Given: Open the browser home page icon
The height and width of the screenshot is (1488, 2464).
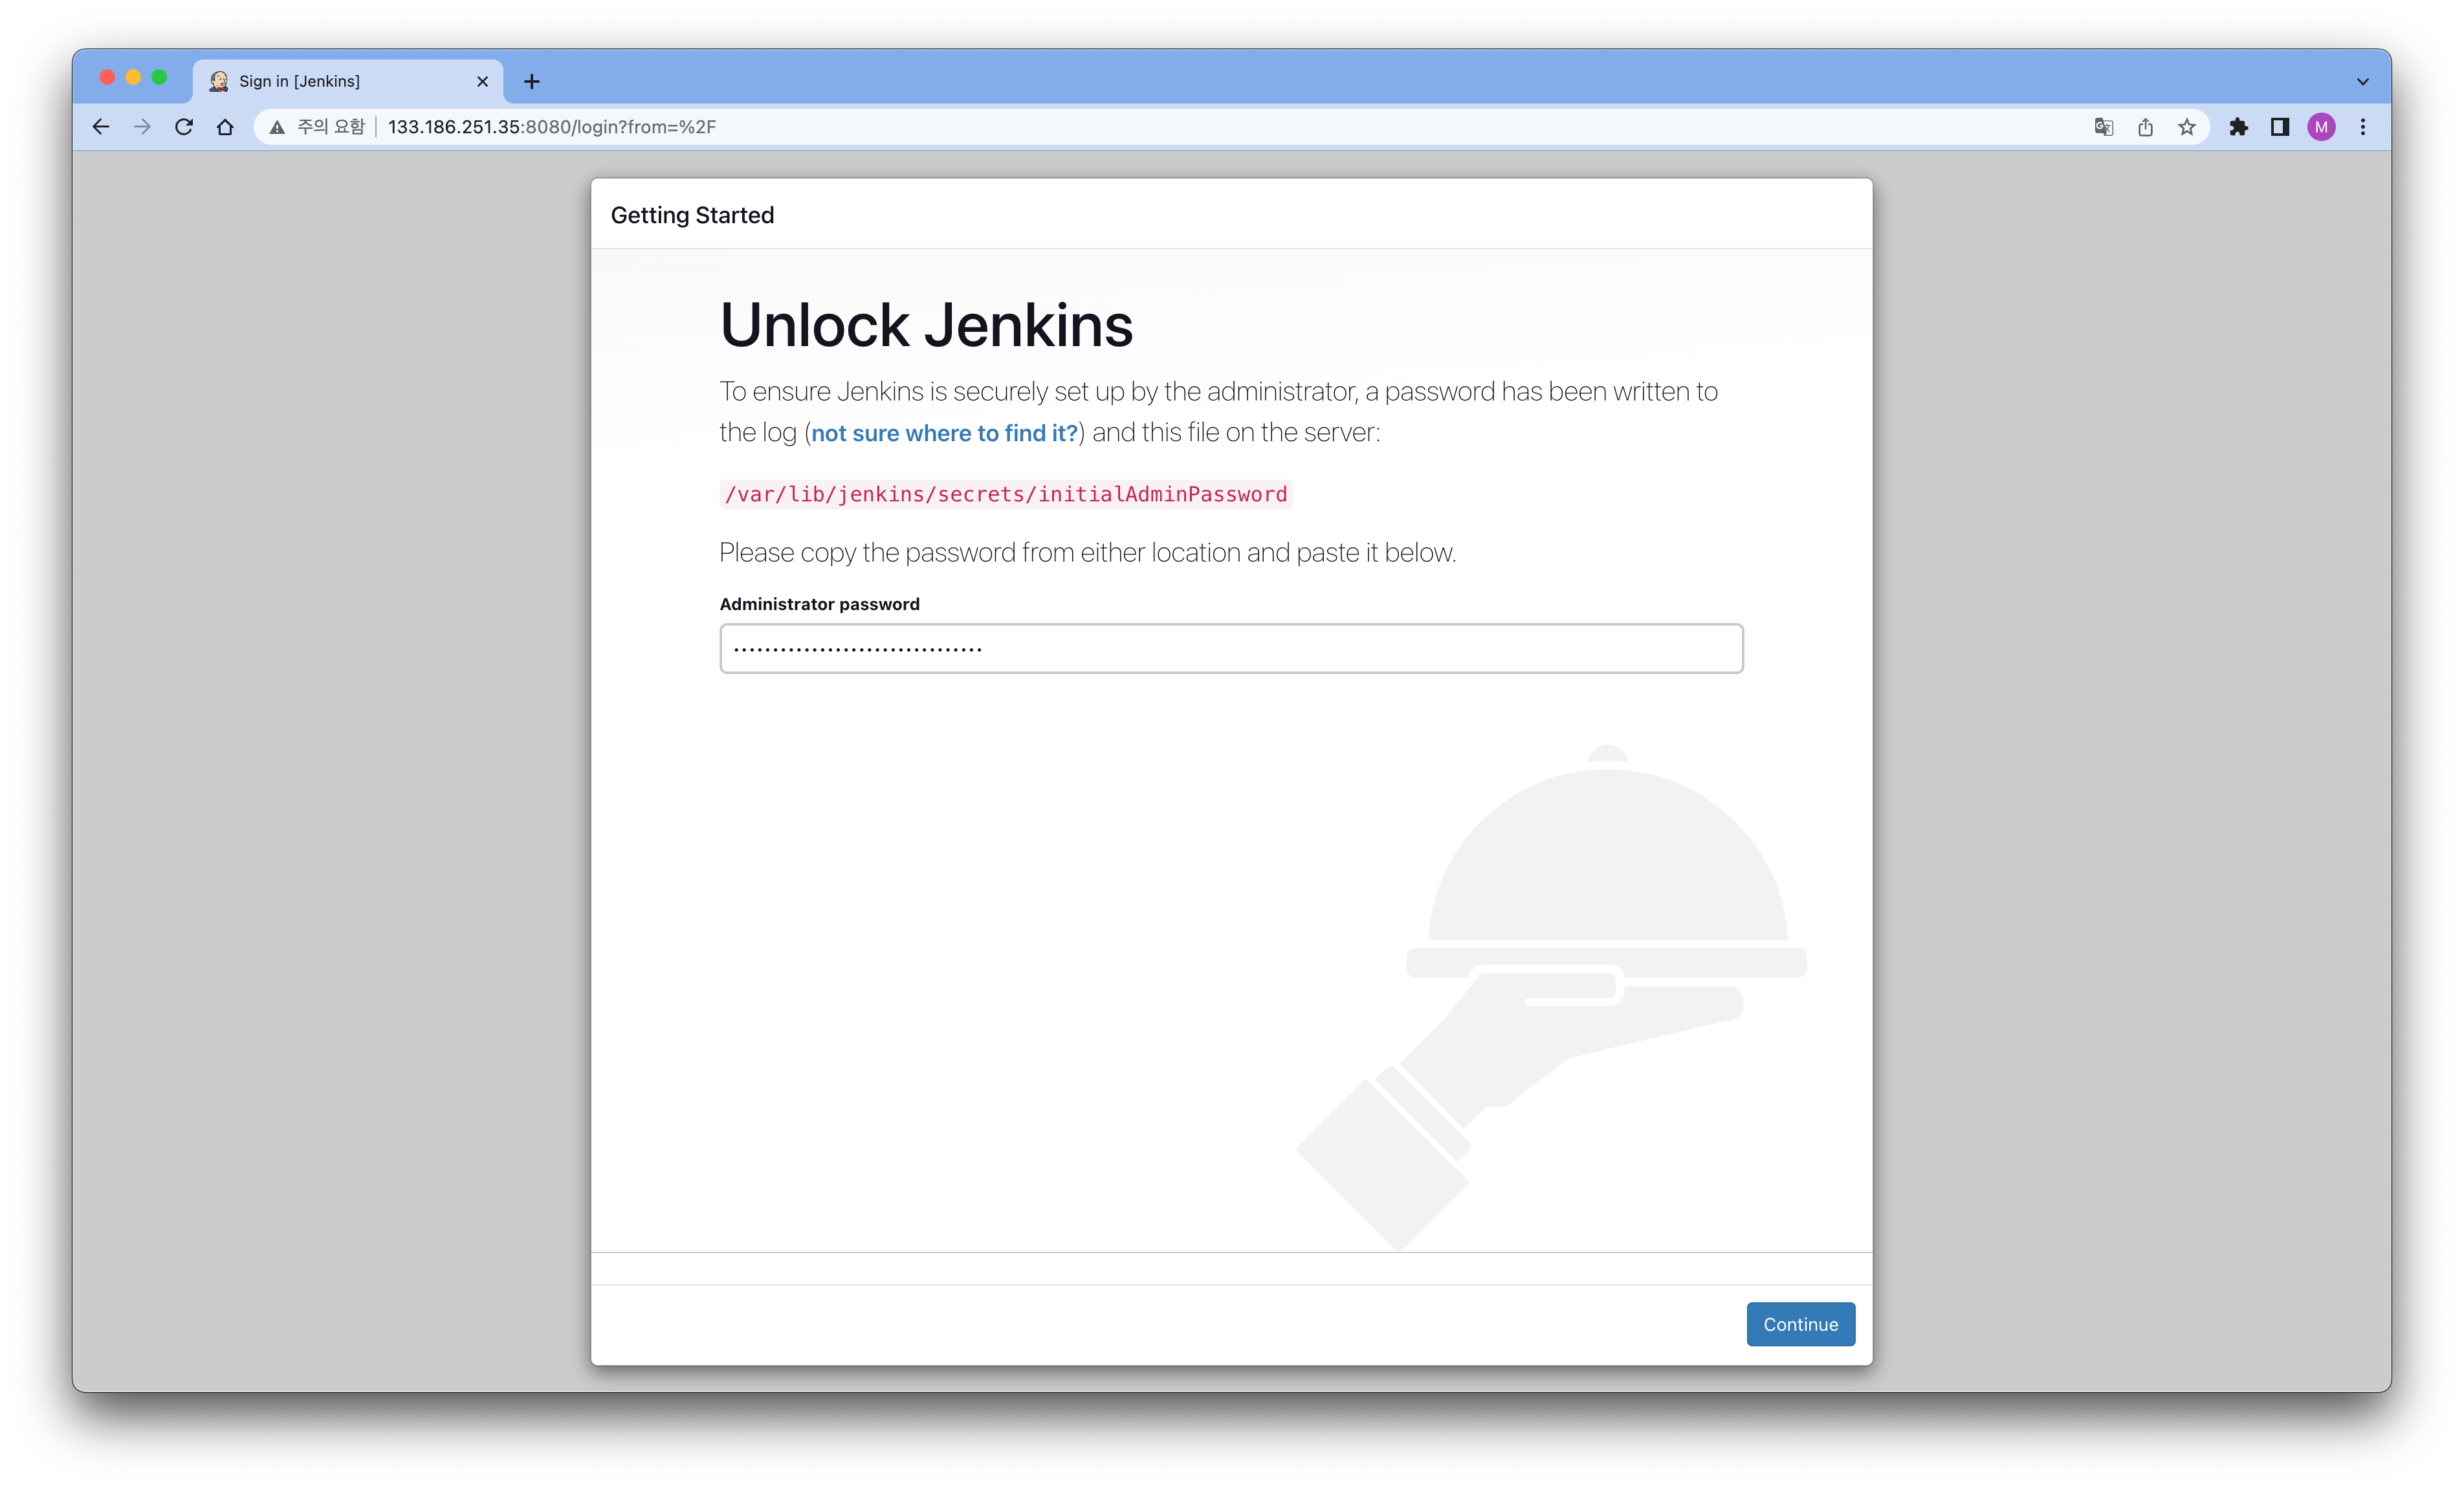Looking at the screenshot, I should pos(225,127).
